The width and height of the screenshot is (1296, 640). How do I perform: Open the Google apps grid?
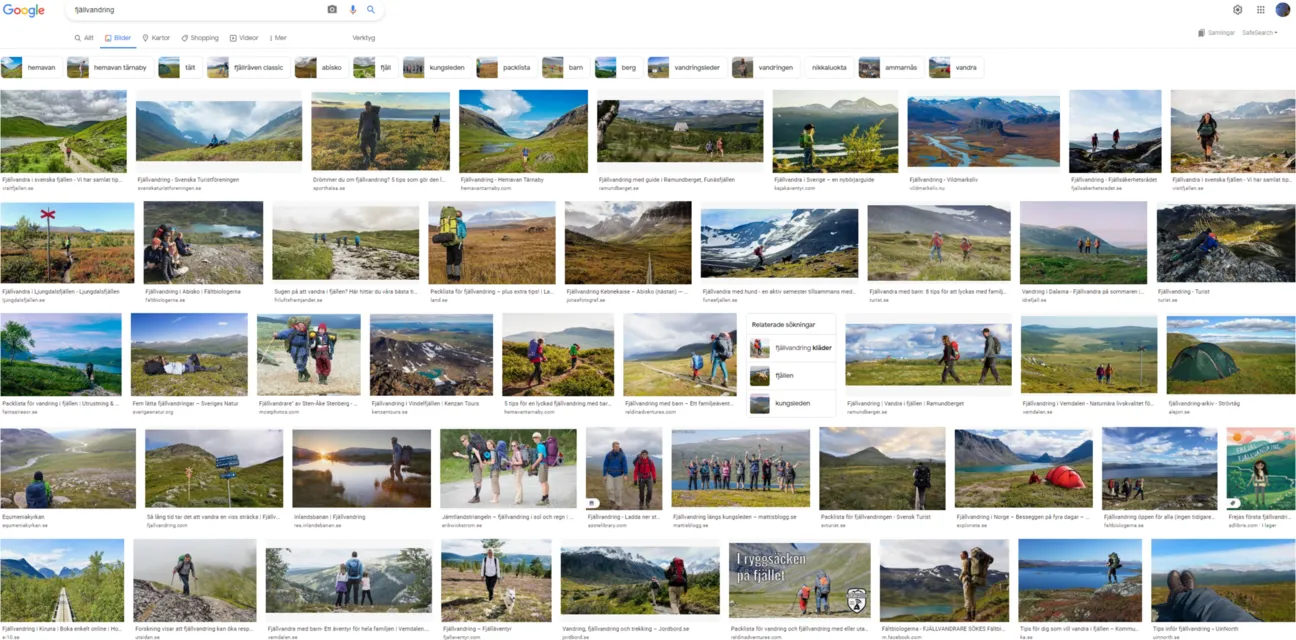click(1260, 10)
